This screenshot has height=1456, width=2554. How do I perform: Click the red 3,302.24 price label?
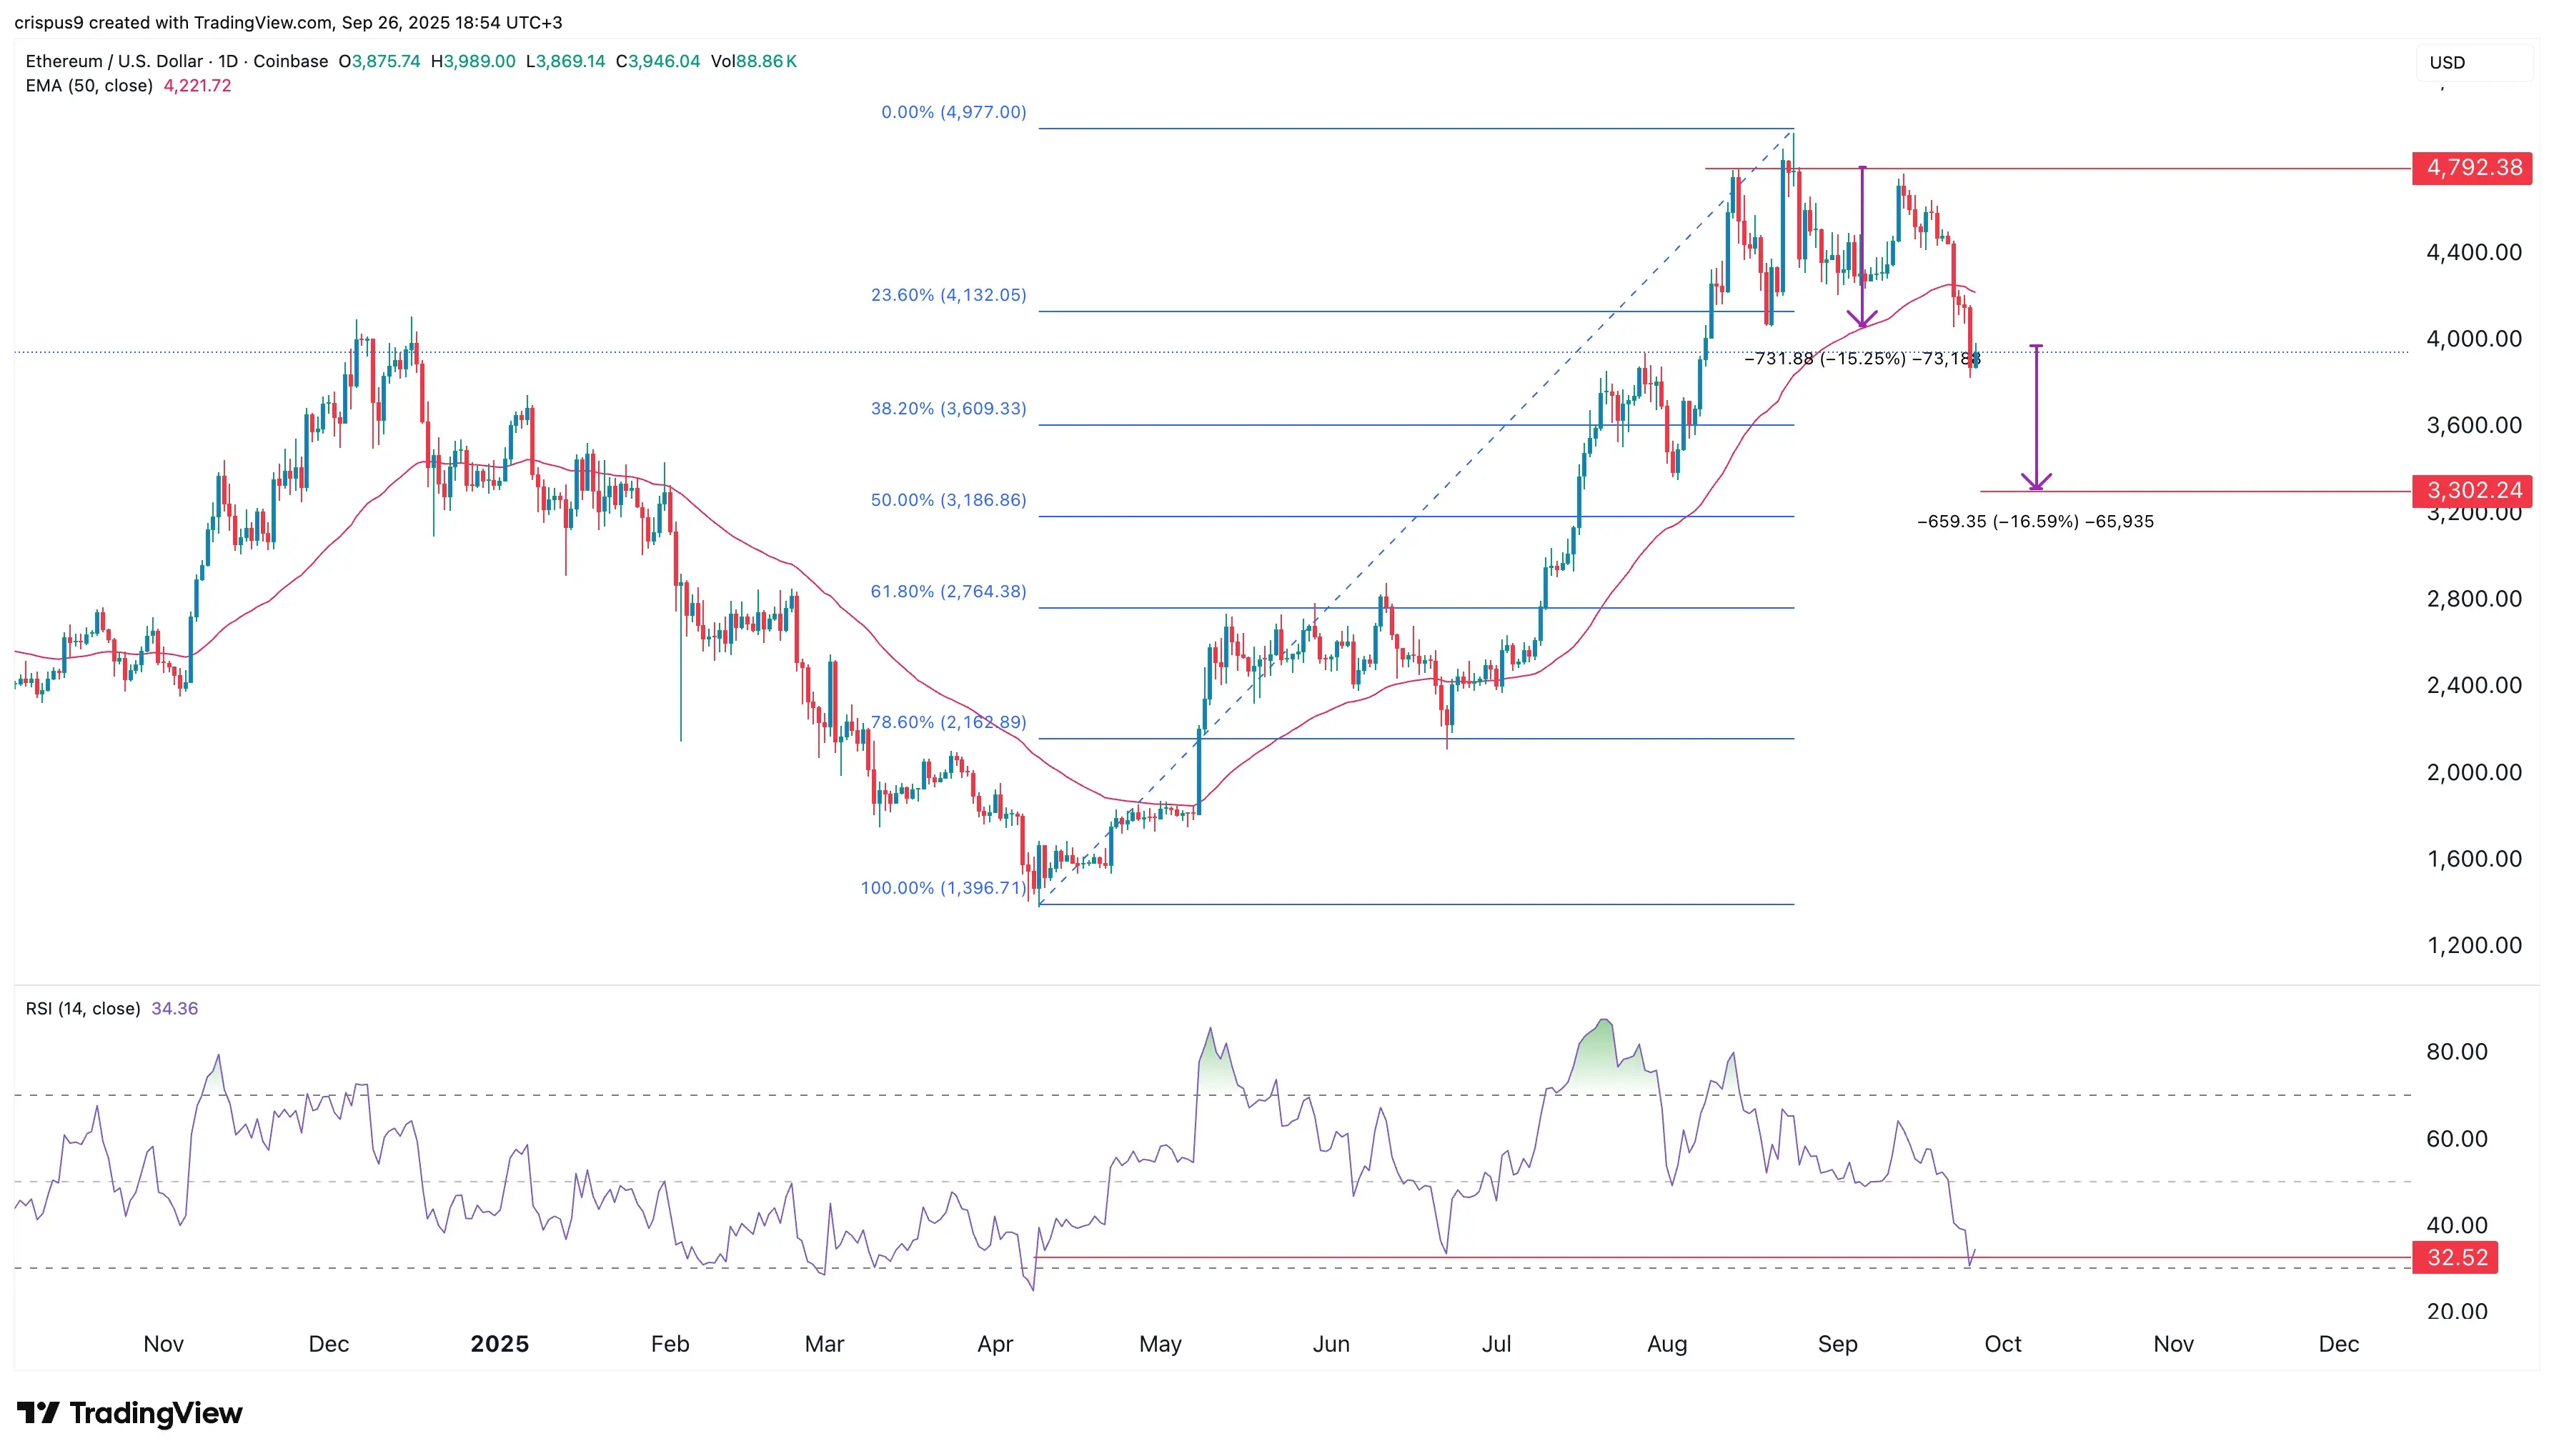pyautogui.click(x=2472, y=490)
